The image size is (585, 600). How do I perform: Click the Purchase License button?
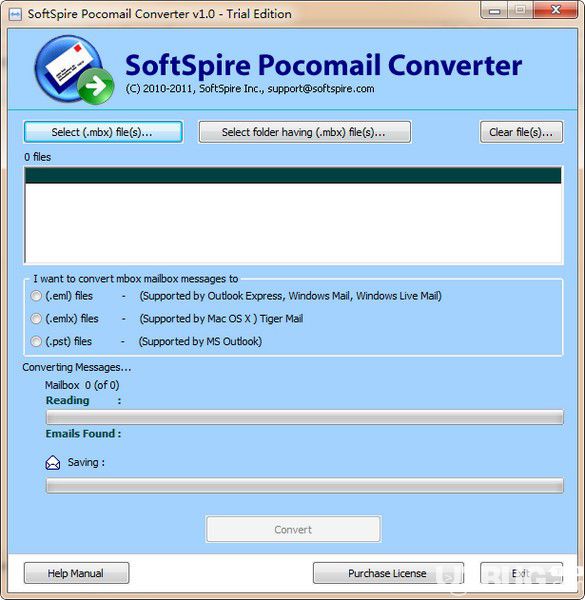pyautogui.click(x=388, y=573)
